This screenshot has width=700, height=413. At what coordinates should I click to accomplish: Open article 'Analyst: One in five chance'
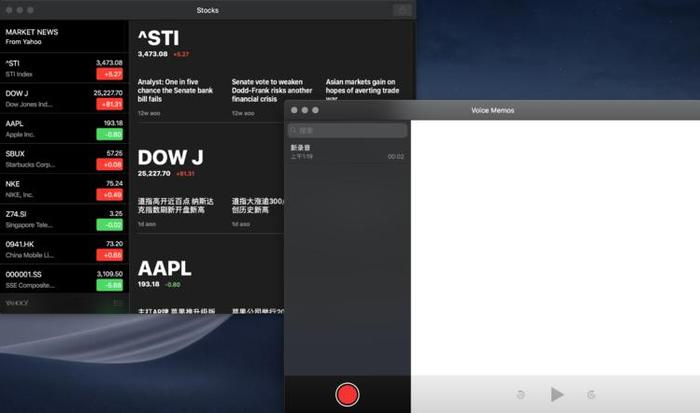[x=175, y=91]
